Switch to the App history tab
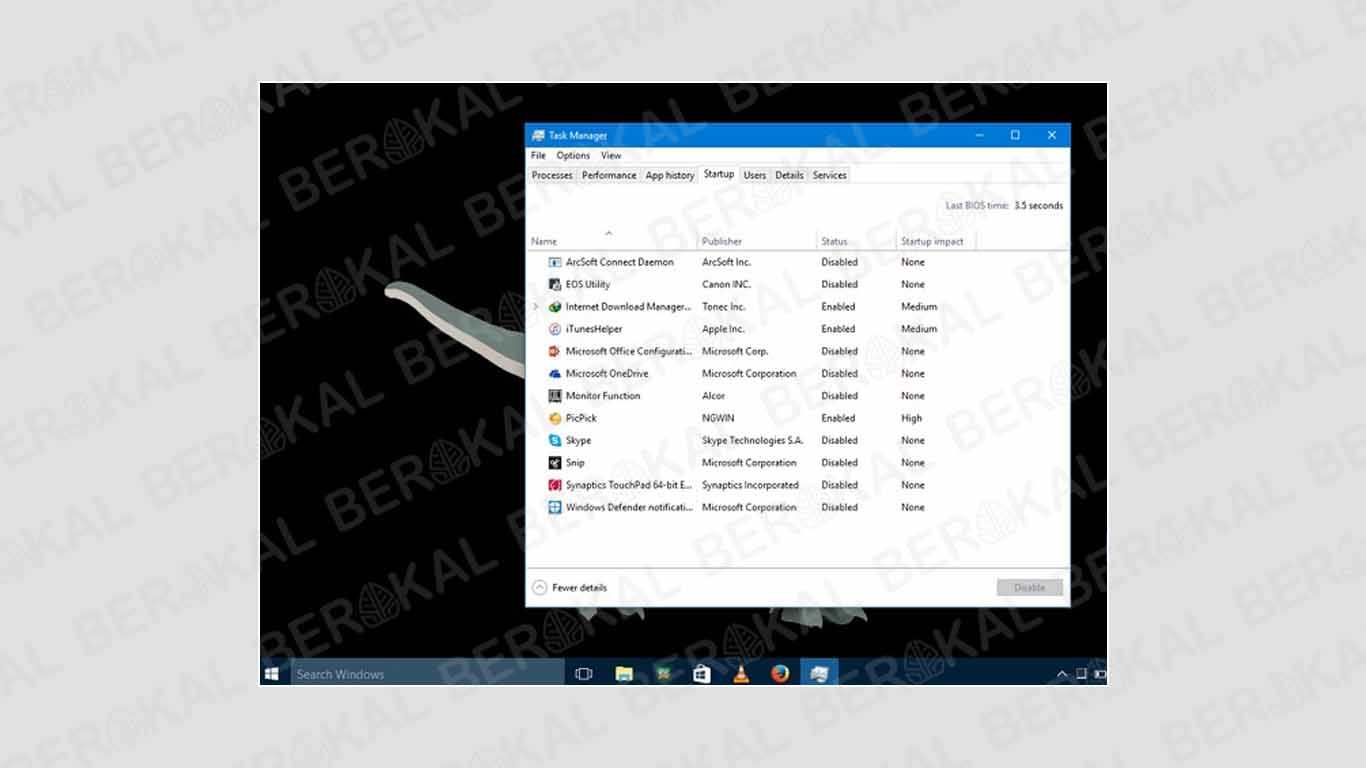The image size is (1366, 768). coord(670,175)
